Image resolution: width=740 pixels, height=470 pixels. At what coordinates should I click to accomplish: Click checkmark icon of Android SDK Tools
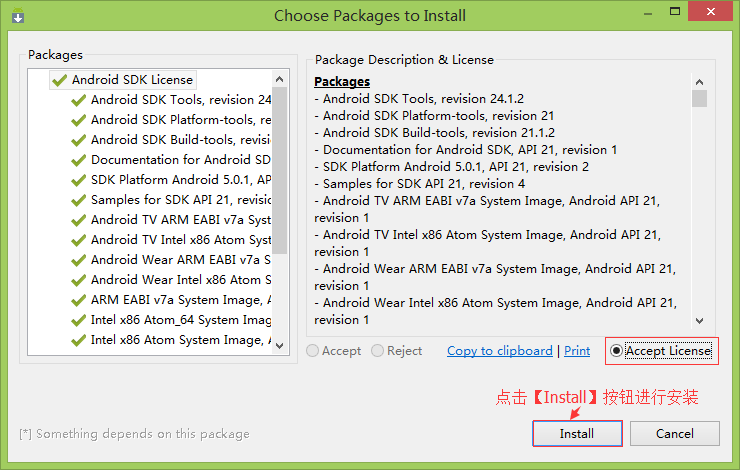(78, 101)
